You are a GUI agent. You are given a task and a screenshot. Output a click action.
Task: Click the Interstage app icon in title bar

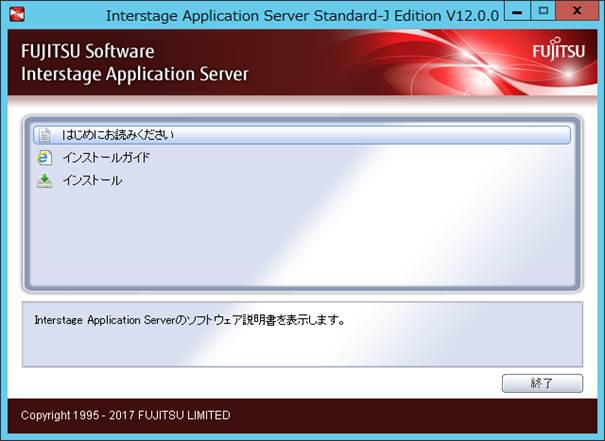click(x=17, y=14)
